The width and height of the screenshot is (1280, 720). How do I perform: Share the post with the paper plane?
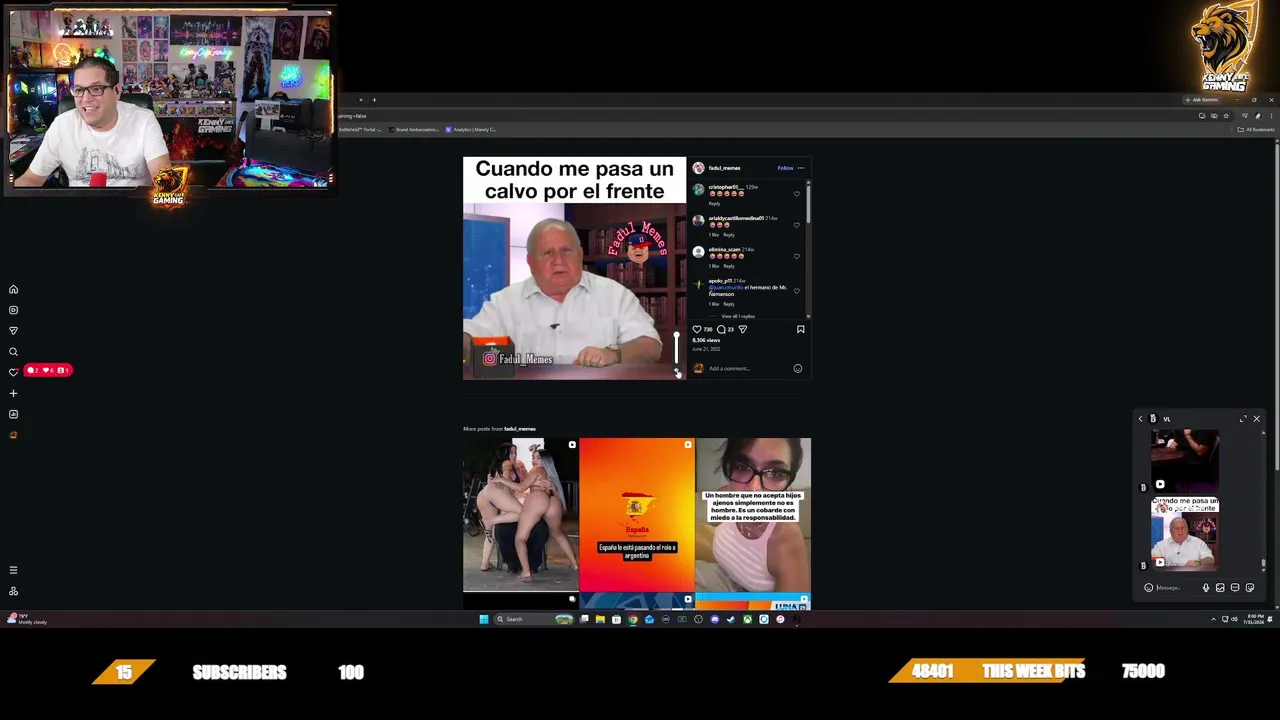pos(742,329)
